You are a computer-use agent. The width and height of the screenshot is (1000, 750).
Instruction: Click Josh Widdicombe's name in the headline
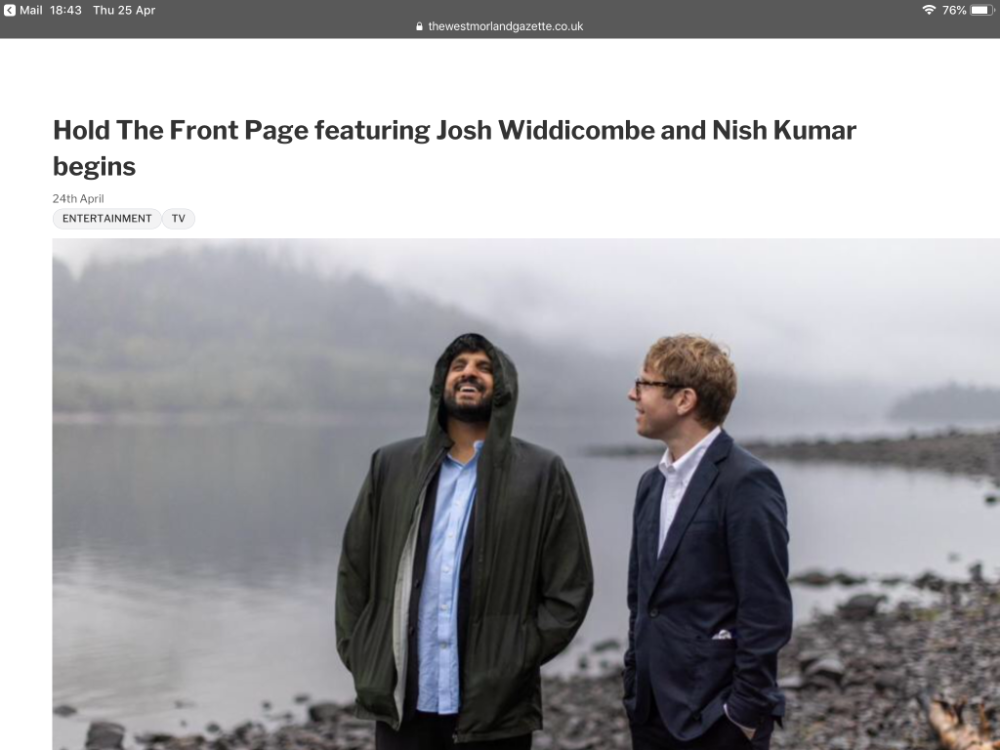click(545, 130)
